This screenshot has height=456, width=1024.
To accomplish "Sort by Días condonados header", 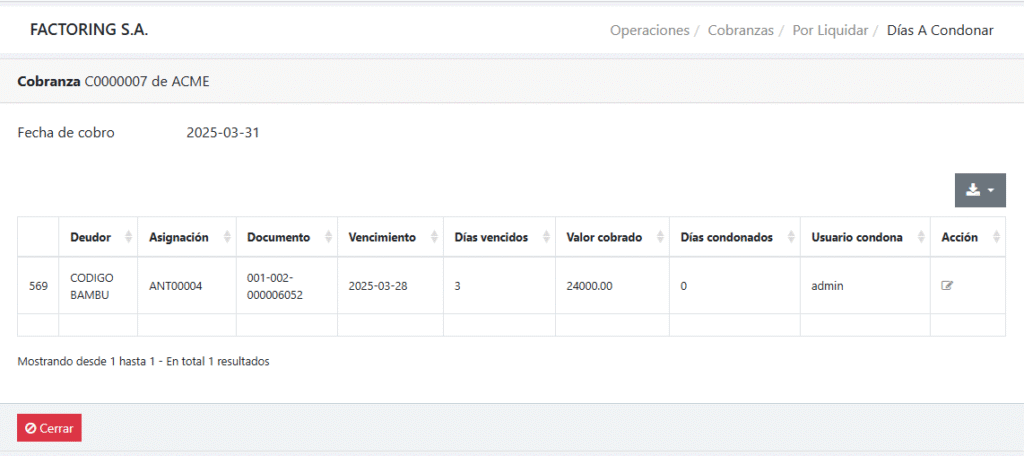I will 734,237.
